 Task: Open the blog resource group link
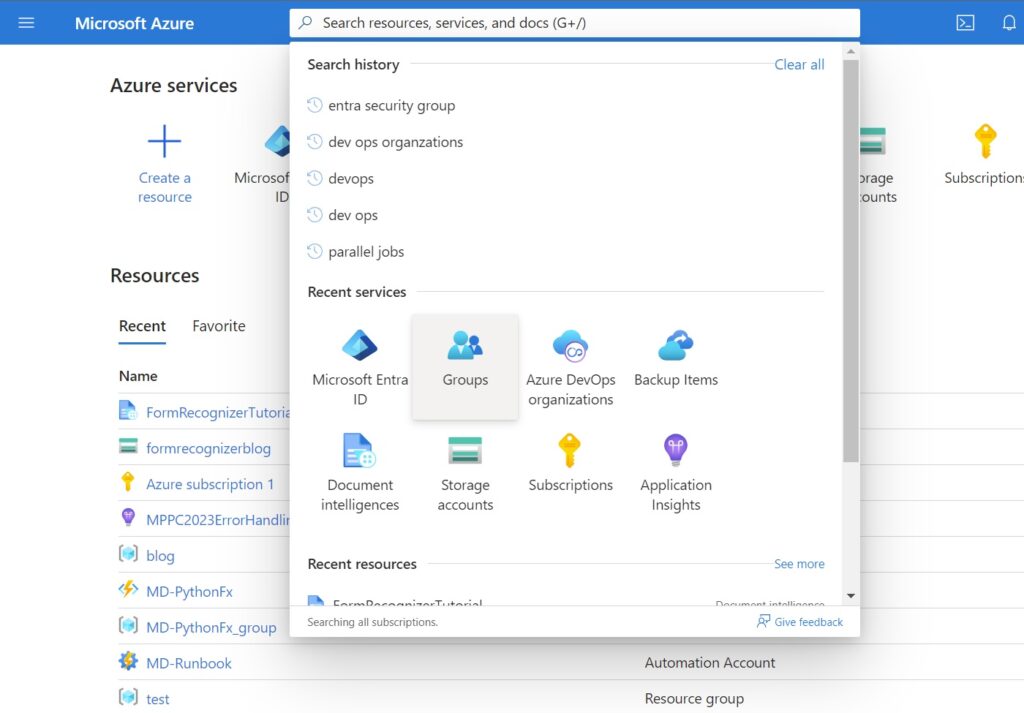point(160,556)
